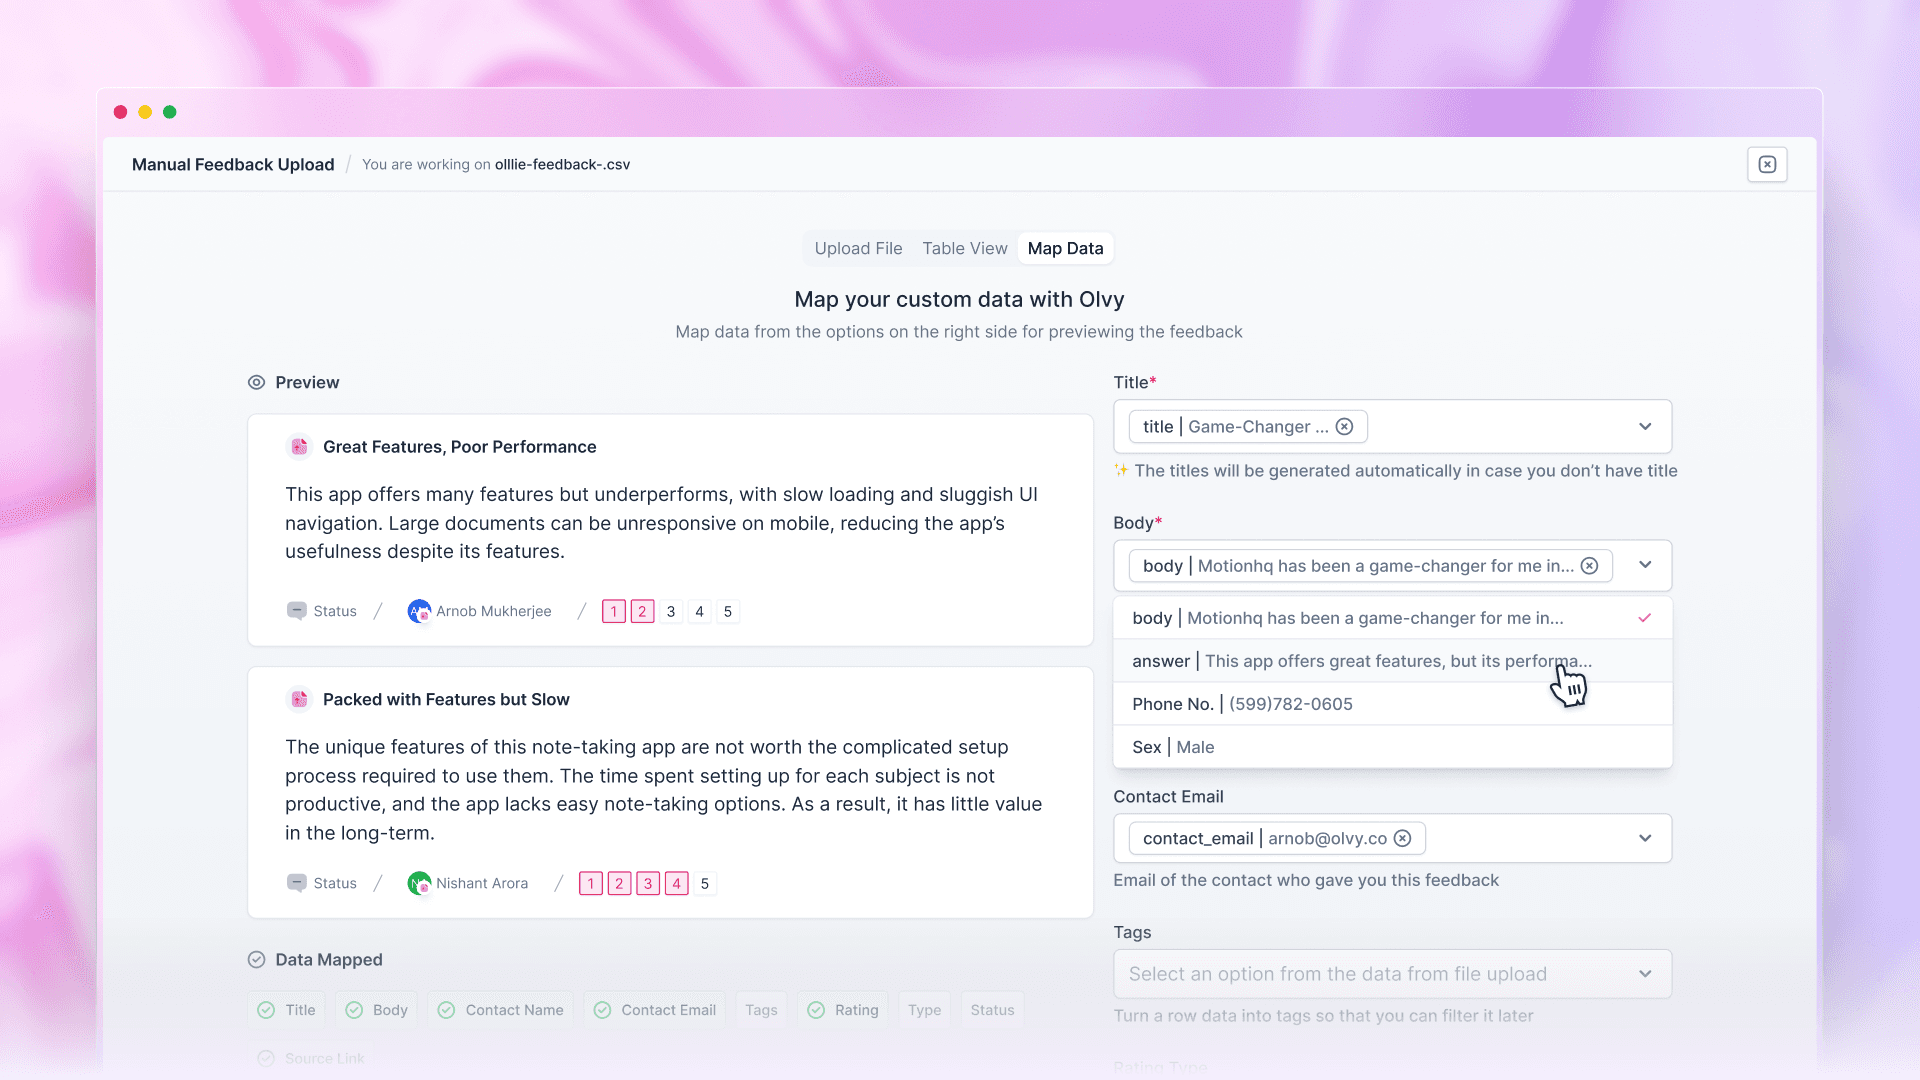Clear the selected body chip value
Screen dimensions: 1920x1080
click(x=1589, y=566)
